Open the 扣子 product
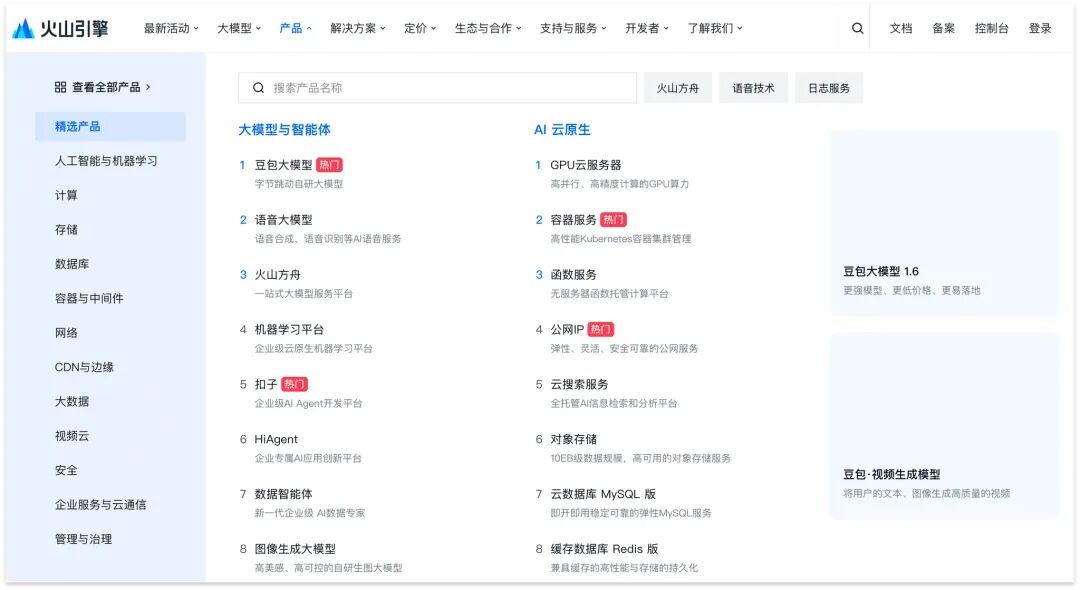This screenshot has width=1080, height=590. tap(266, 384)
